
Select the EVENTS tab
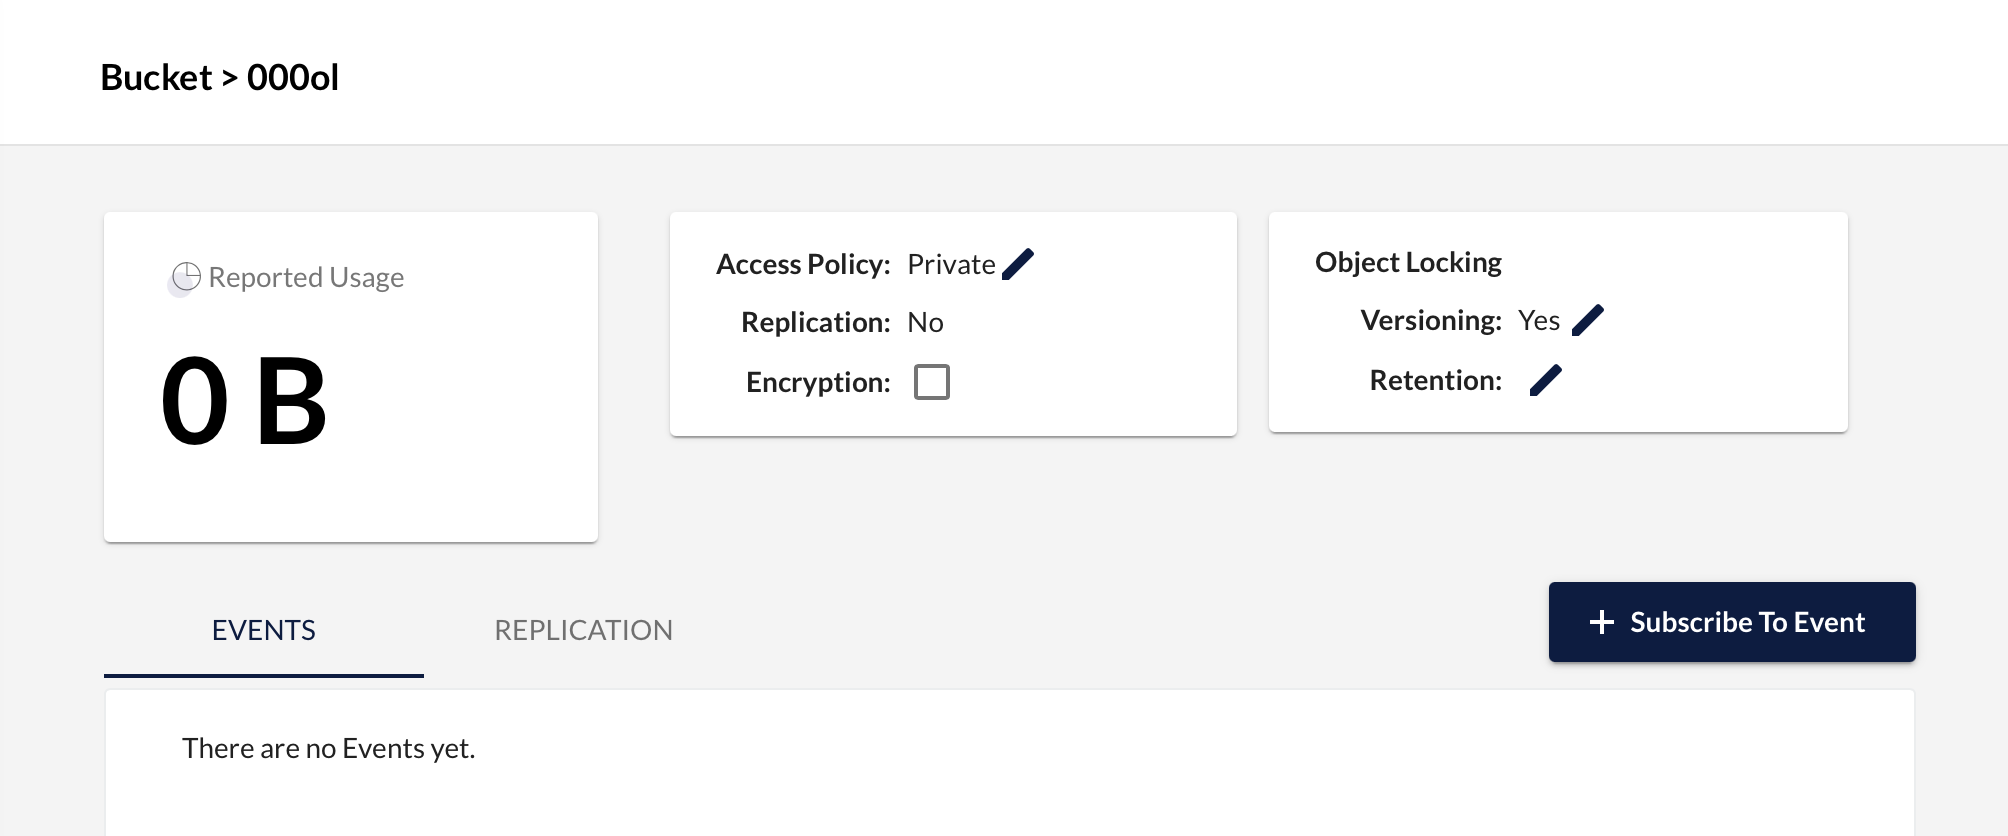(x=264, y=630)
